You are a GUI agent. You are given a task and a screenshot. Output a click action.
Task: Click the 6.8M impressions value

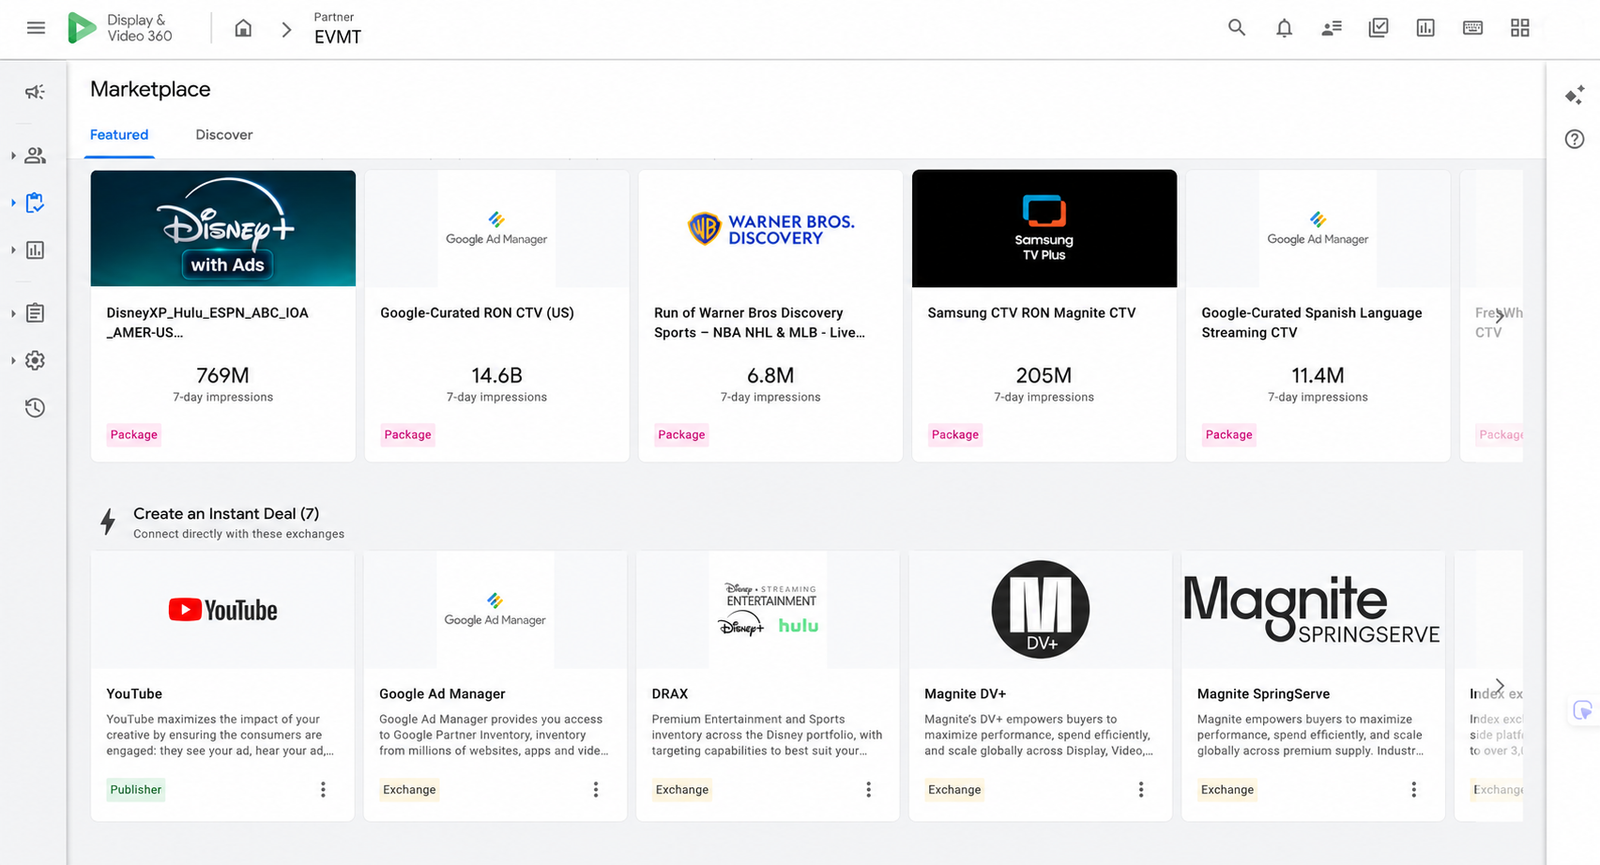[771, 376]
